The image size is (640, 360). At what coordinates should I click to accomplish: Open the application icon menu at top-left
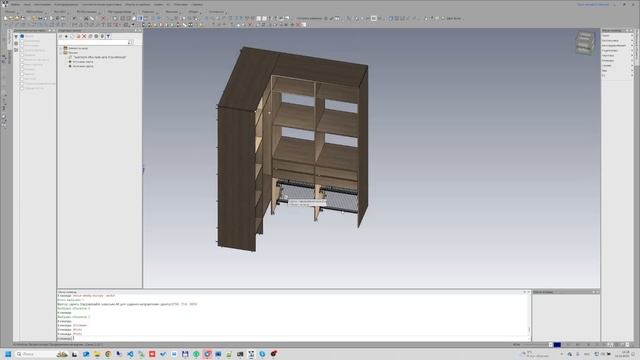tap(5, 4)
